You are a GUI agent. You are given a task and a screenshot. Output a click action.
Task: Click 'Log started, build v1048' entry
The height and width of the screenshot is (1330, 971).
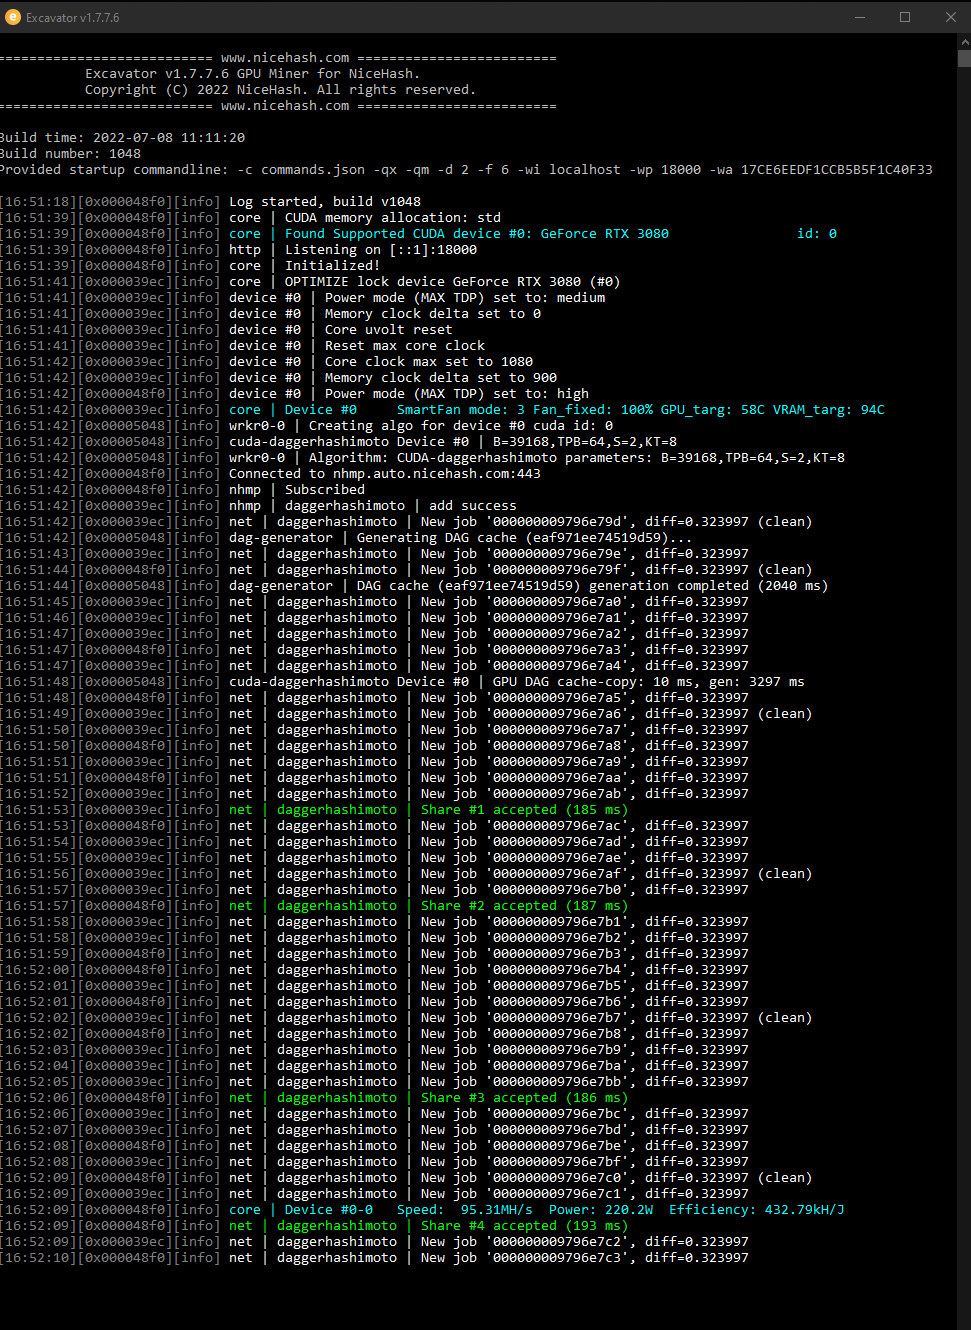[x=210, y=202]
